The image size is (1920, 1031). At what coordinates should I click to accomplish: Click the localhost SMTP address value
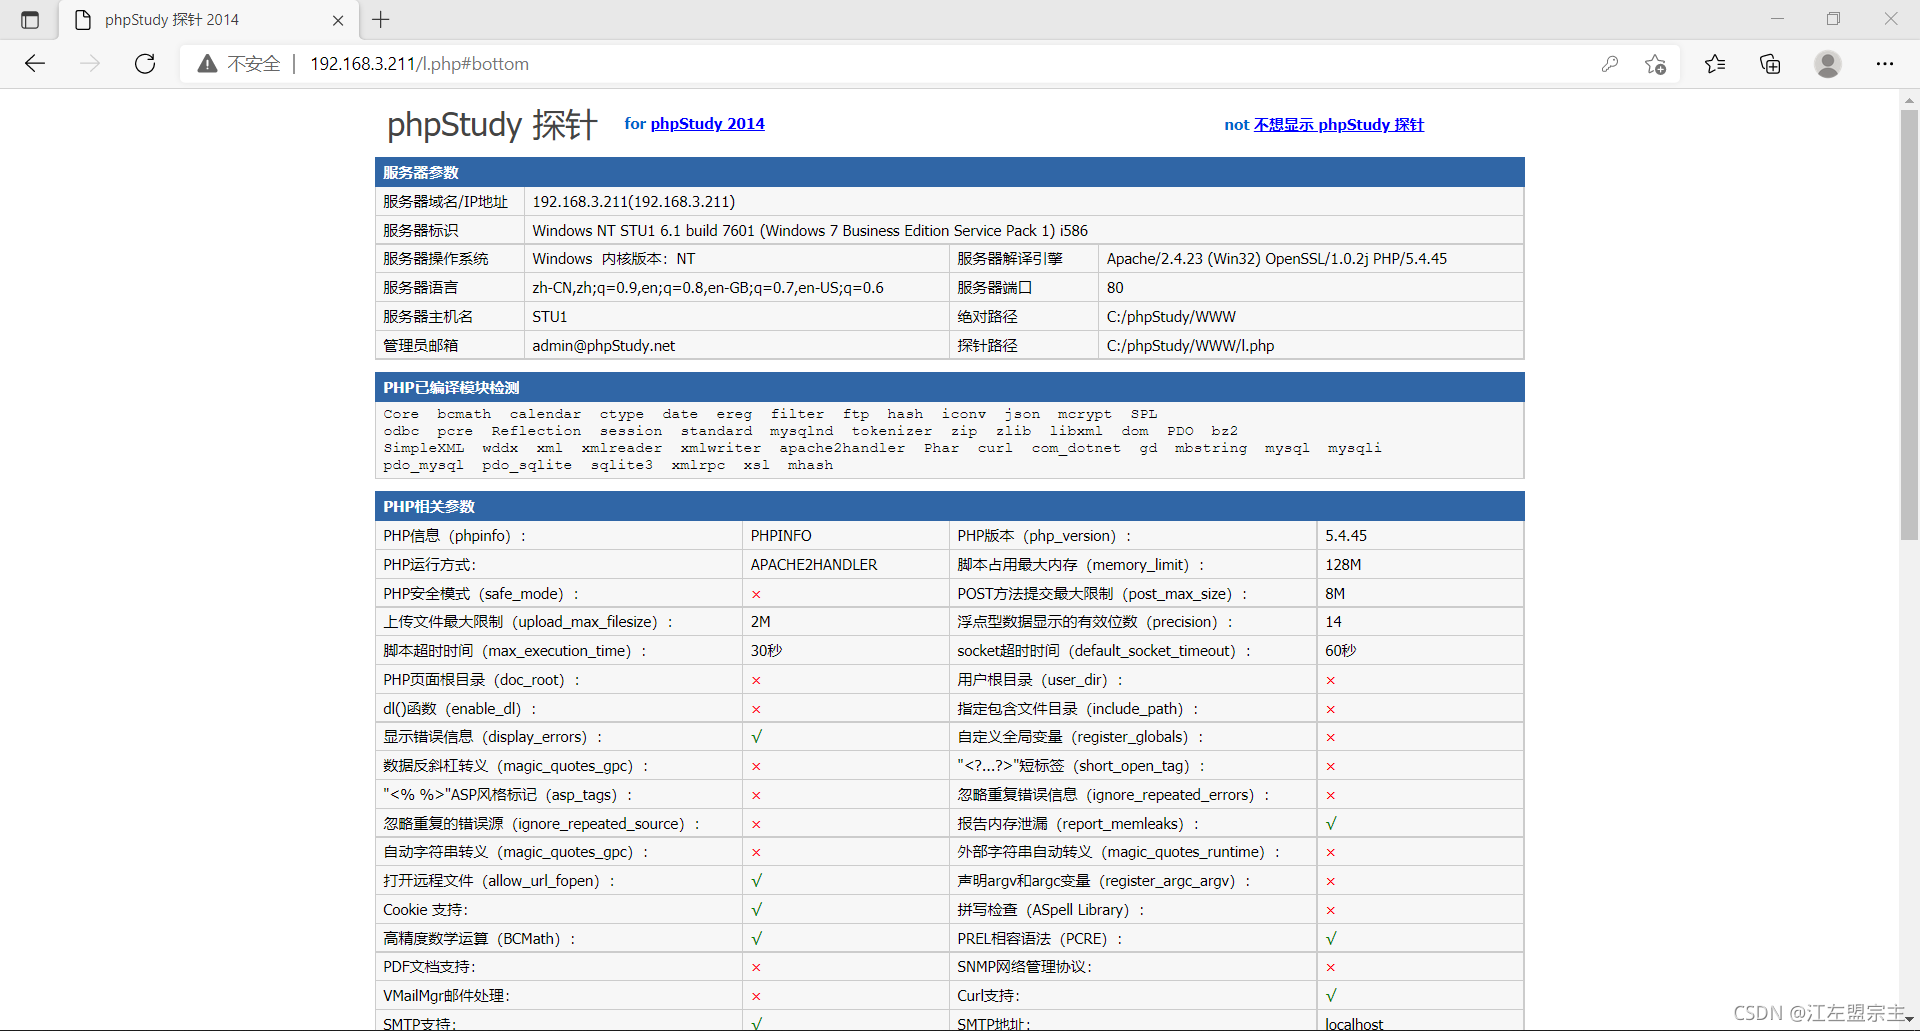(x=1354, y=1024)
